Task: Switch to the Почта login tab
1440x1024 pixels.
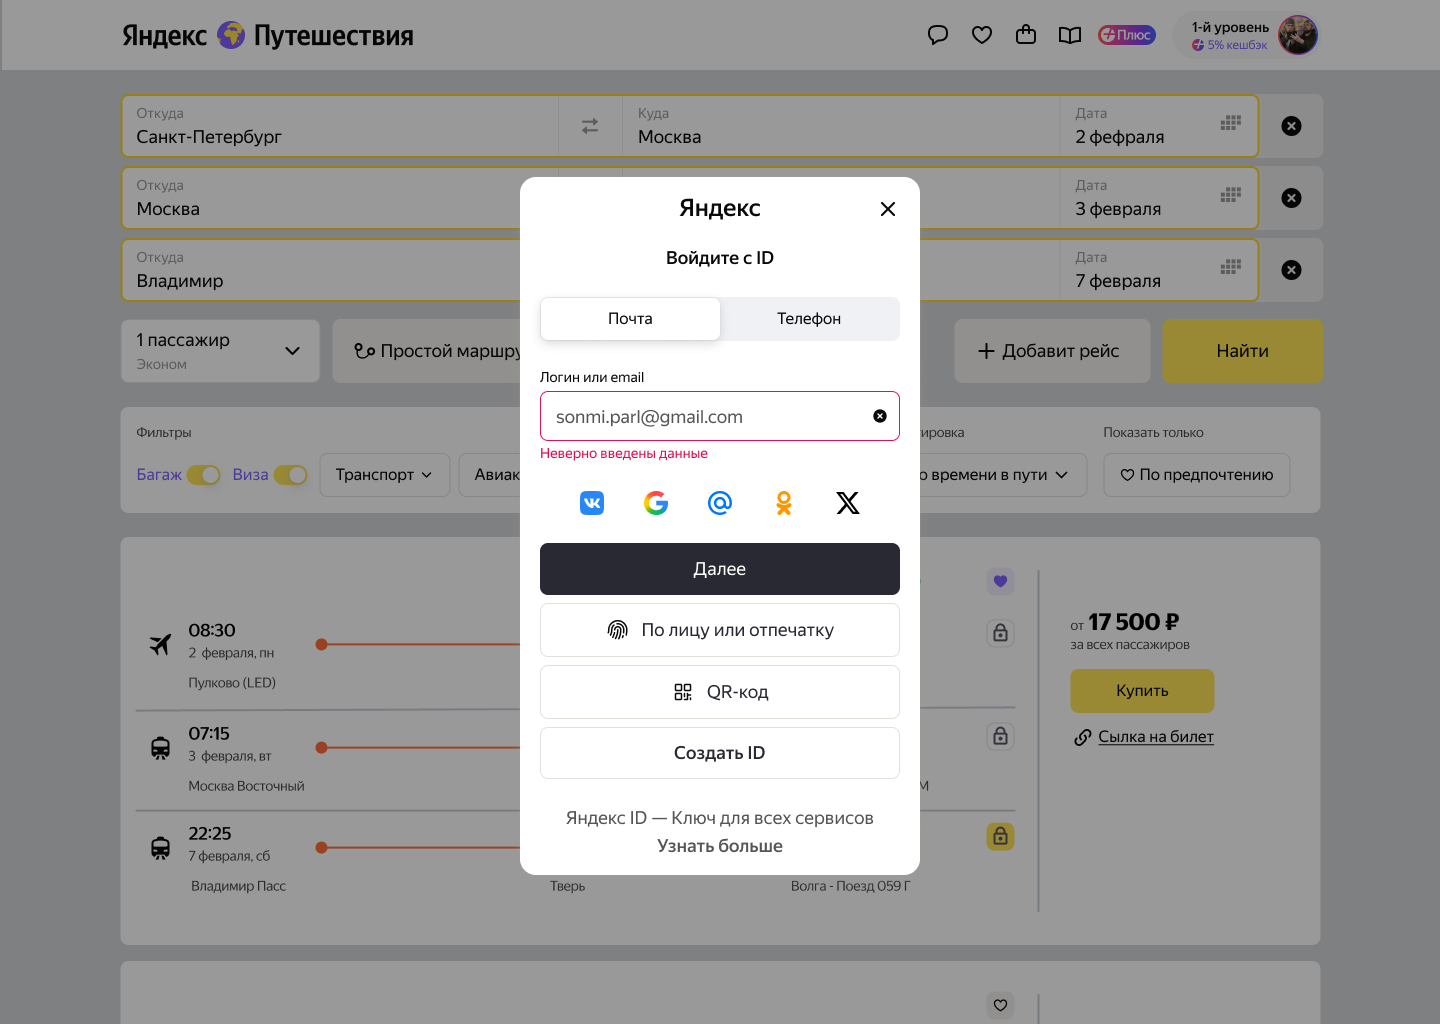Action: point(630,319)
